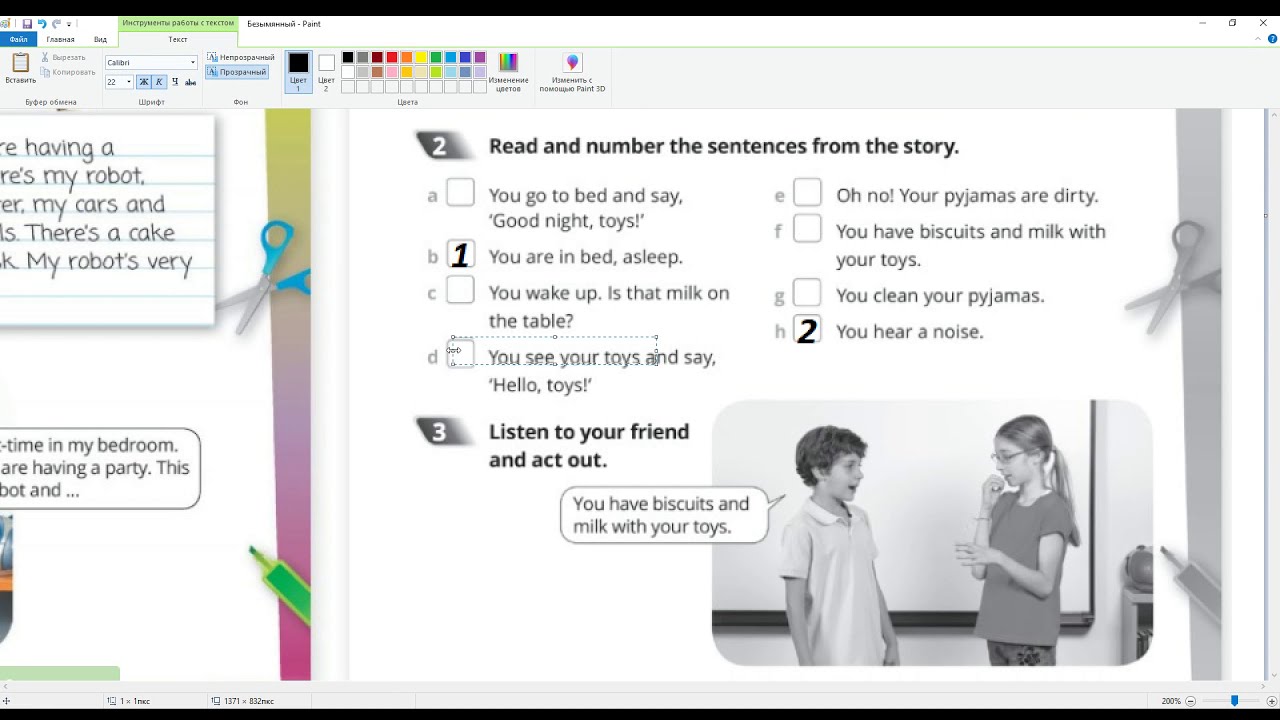Click checkbox beside 'You go to bed'
This screenshot has width=1280, height=720.
[460, 192]
